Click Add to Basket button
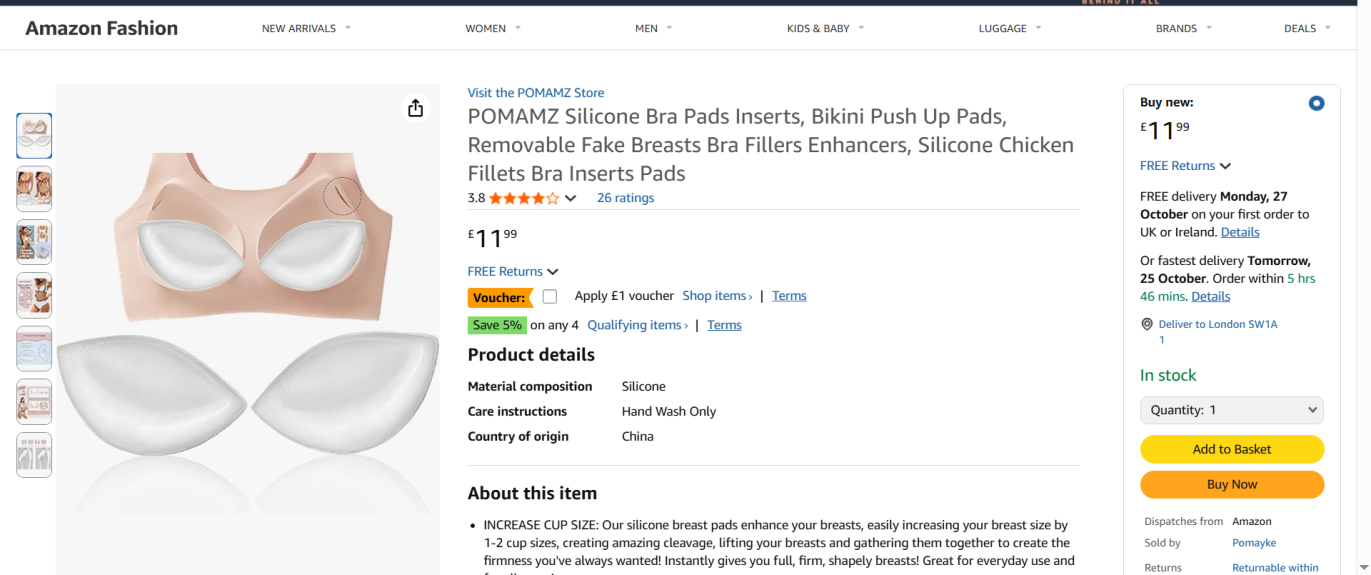 point(1231,449)
